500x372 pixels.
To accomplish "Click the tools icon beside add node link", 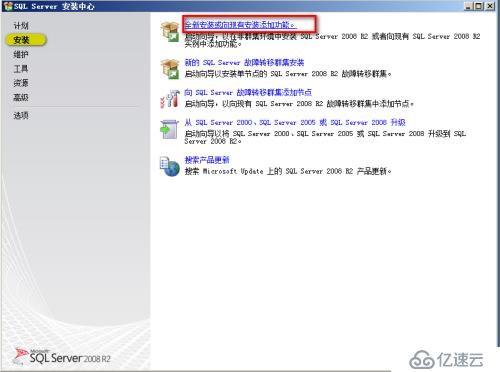I will click(170, 99).
